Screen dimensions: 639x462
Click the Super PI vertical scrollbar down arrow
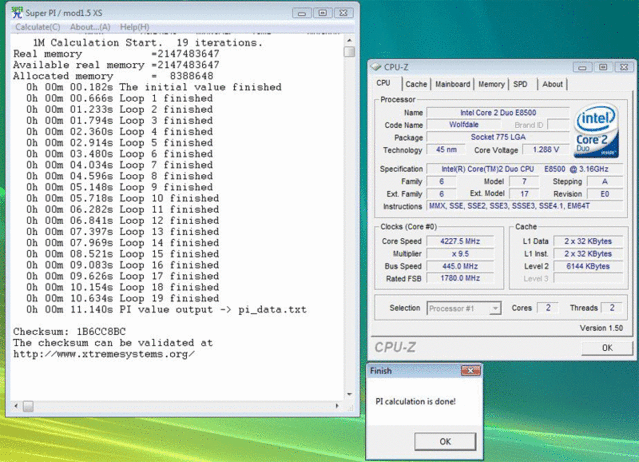(349, 394)
